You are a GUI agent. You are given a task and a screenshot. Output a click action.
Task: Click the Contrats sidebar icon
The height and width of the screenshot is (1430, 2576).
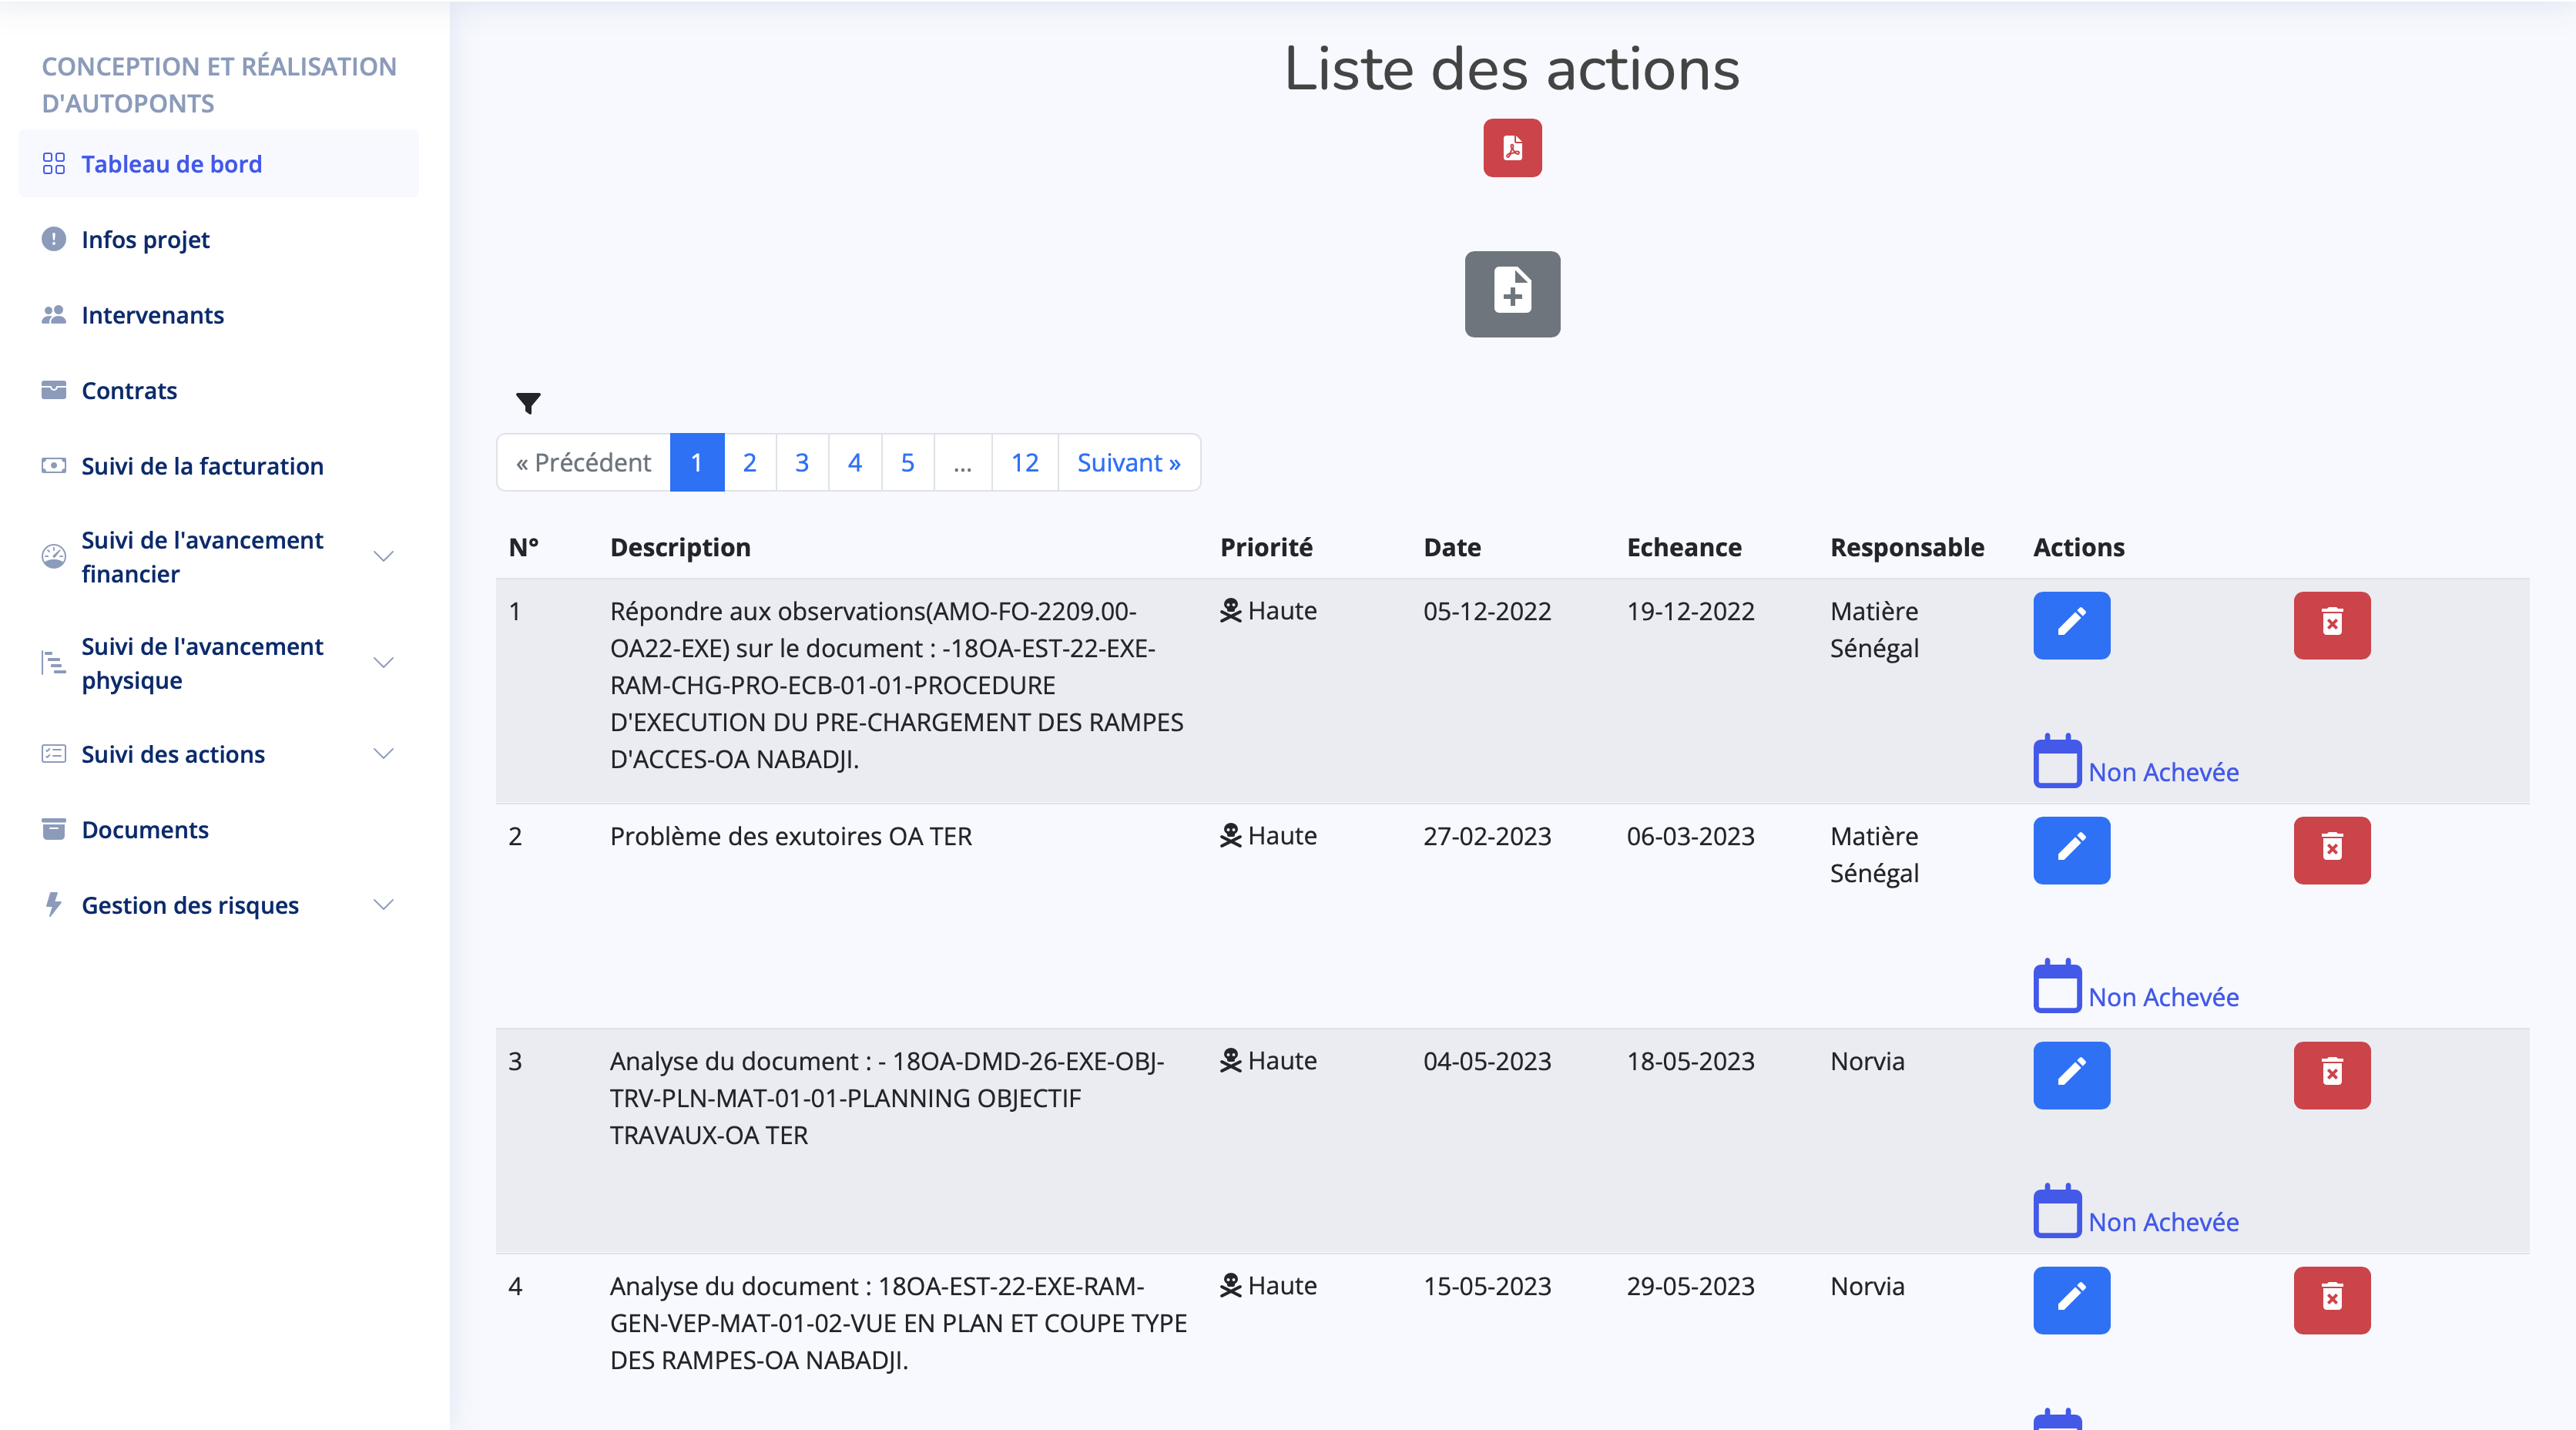pos(54,390)
